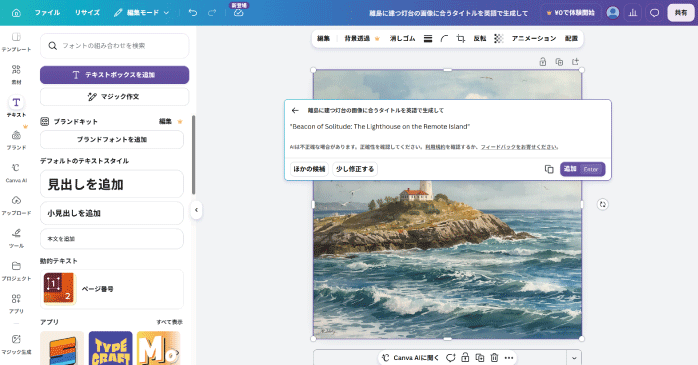Open the transparency checkerboard icon
Image resolution: width=698 pixels, height=365 pixels.
(499, 39)
